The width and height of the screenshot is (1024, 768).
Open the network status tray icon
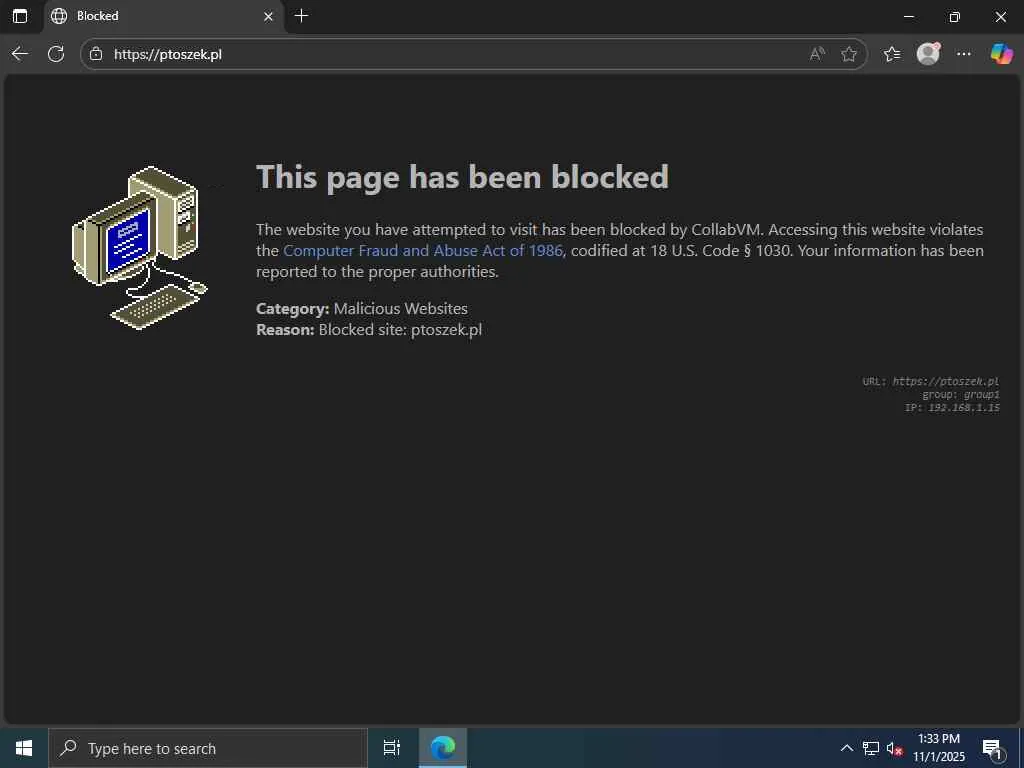(x=871, y=748)
